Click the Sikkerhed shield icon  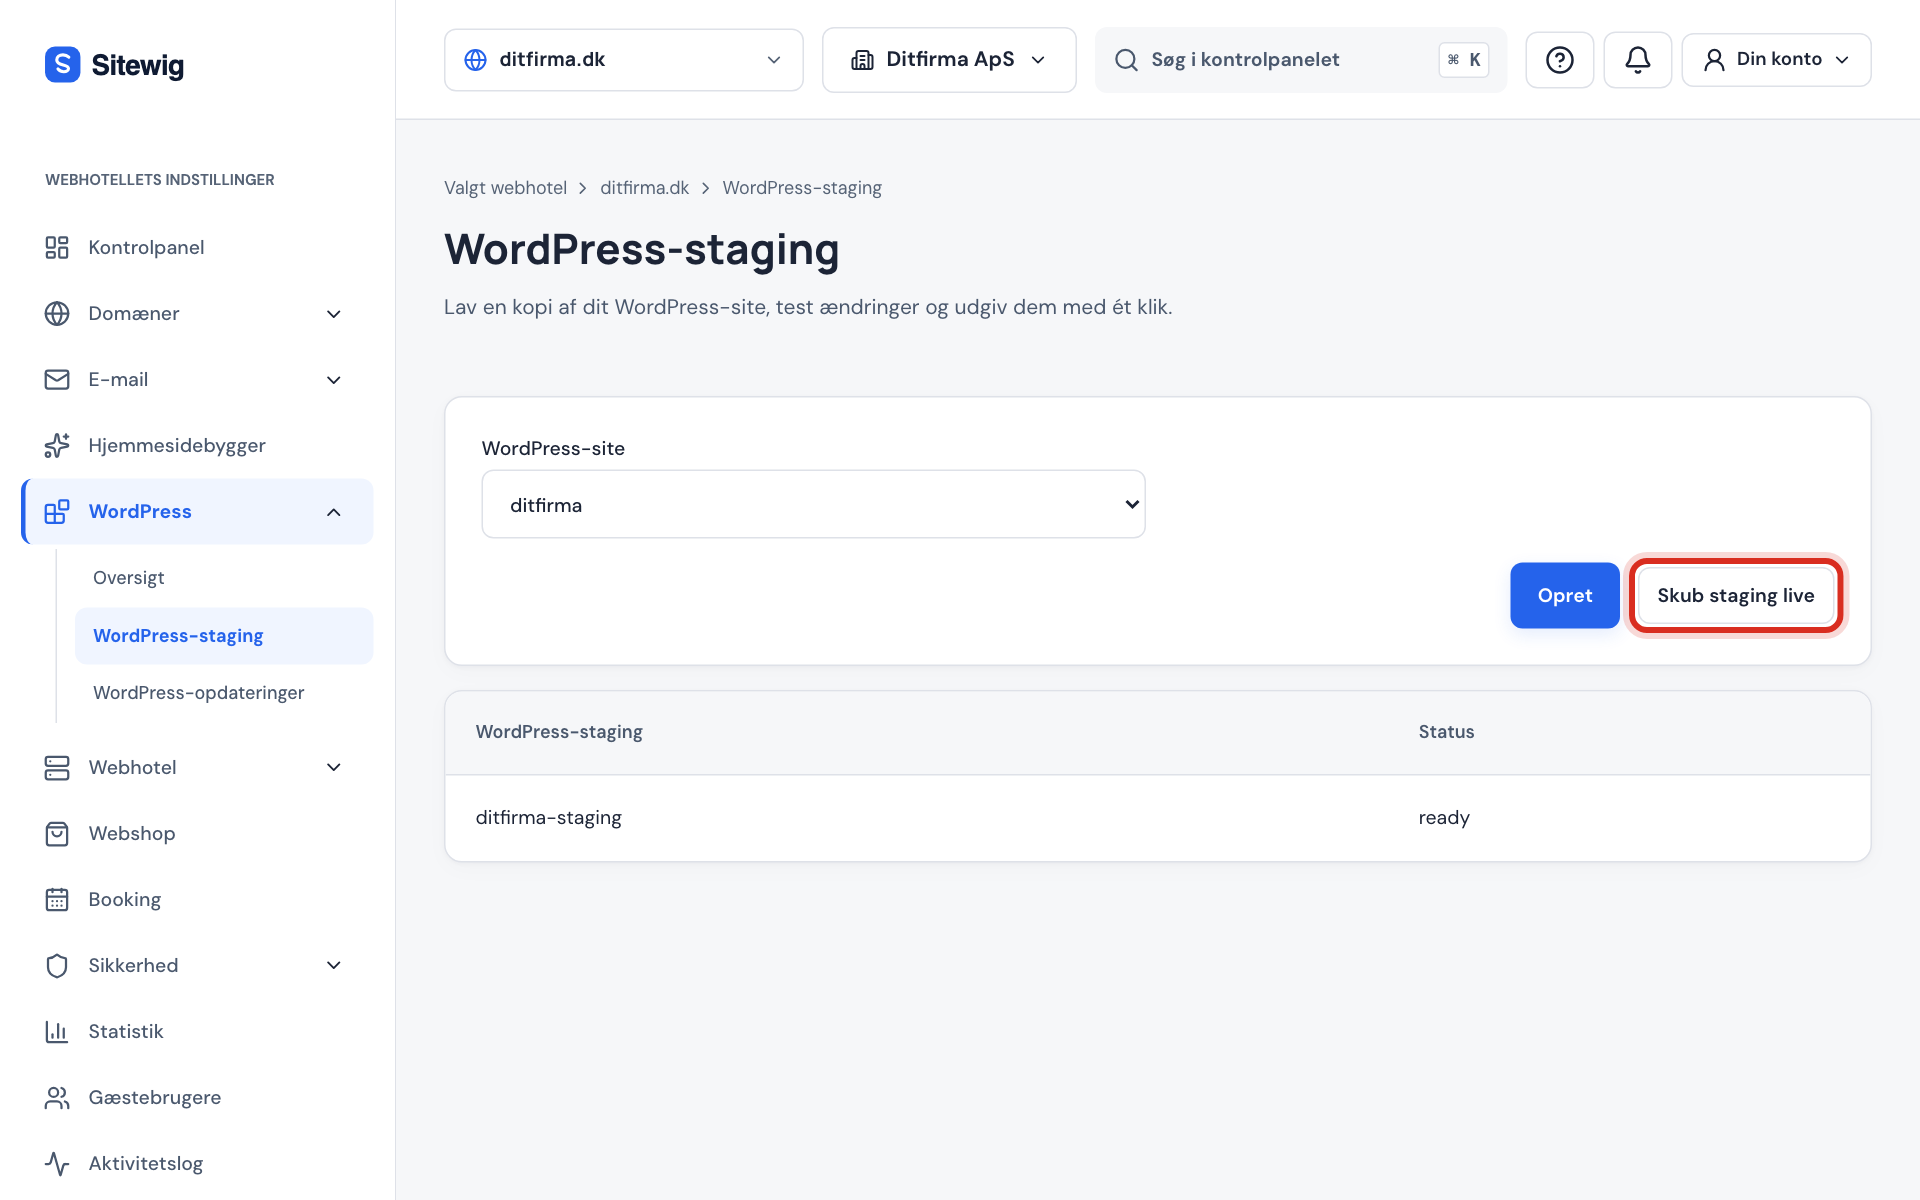[x=57, y=965]
